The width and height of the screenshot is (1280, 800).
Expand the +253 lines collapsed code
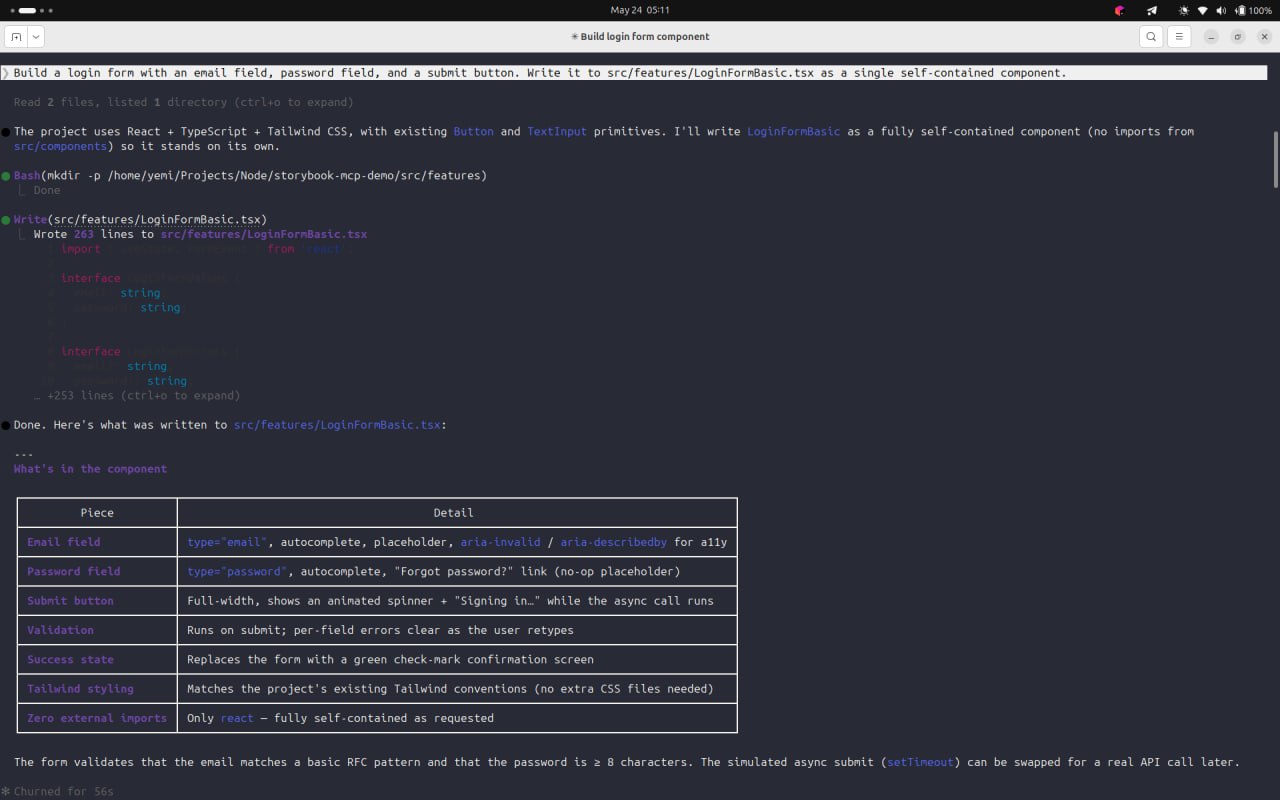[x=137, y=395]
